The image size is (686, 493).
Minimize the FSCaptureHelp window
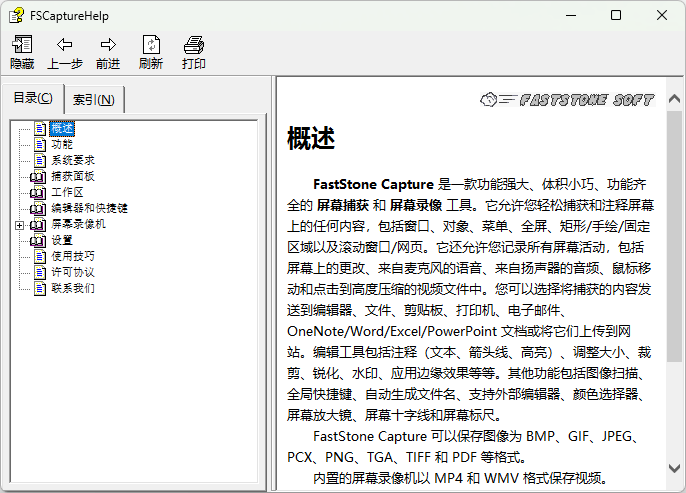coord(570,15)
